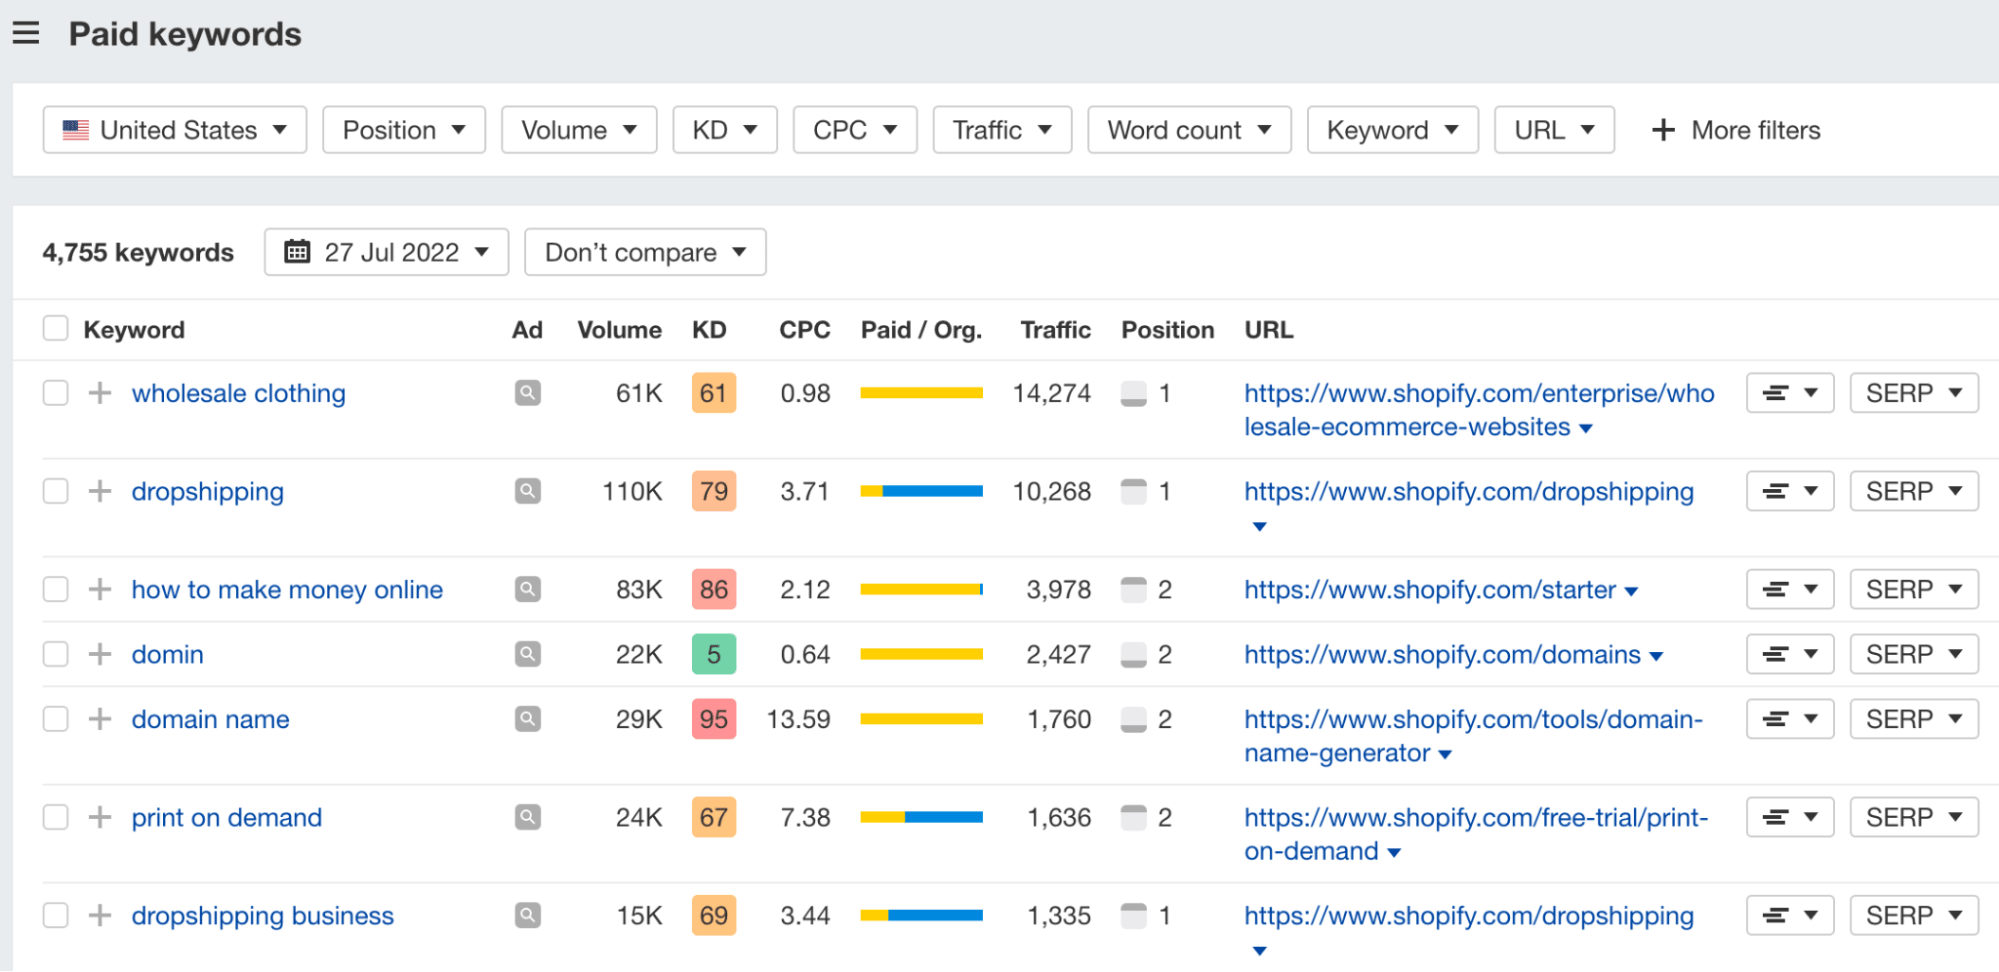This screenshot has width=1999, height=972.
Task: Open SERP for wholesale clothing
Action: click(x=1914, y=393)
